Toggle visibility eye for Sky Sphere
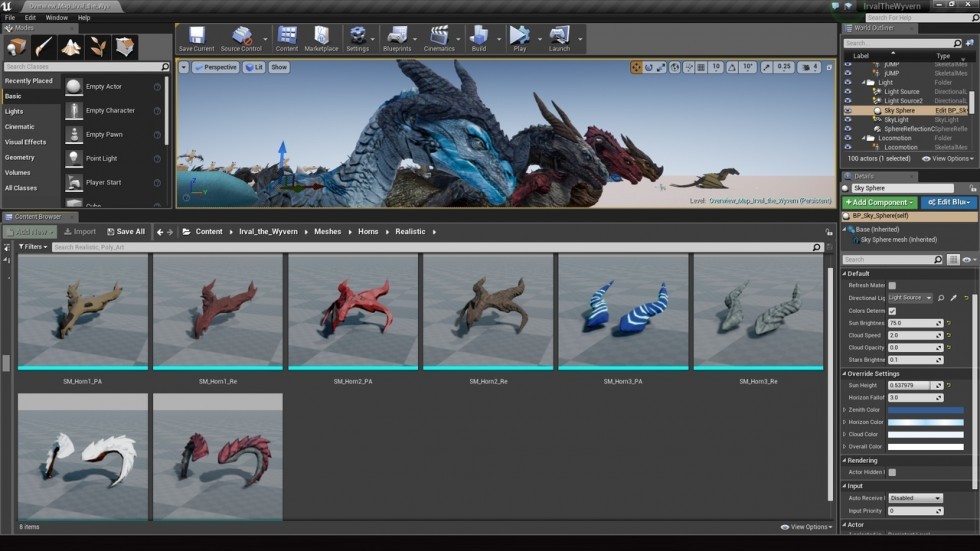Screen dimensions: 980x551 (x=848, y=110)
